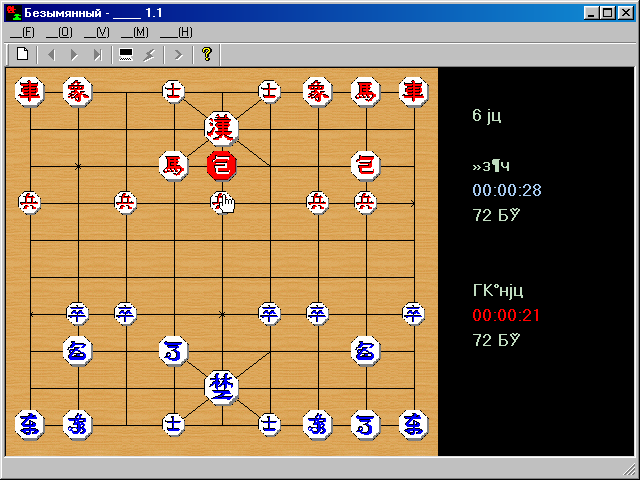Open the (H) menu
Image resolution: width=640 pixels, height=480 pixels.
pos(176,32)
